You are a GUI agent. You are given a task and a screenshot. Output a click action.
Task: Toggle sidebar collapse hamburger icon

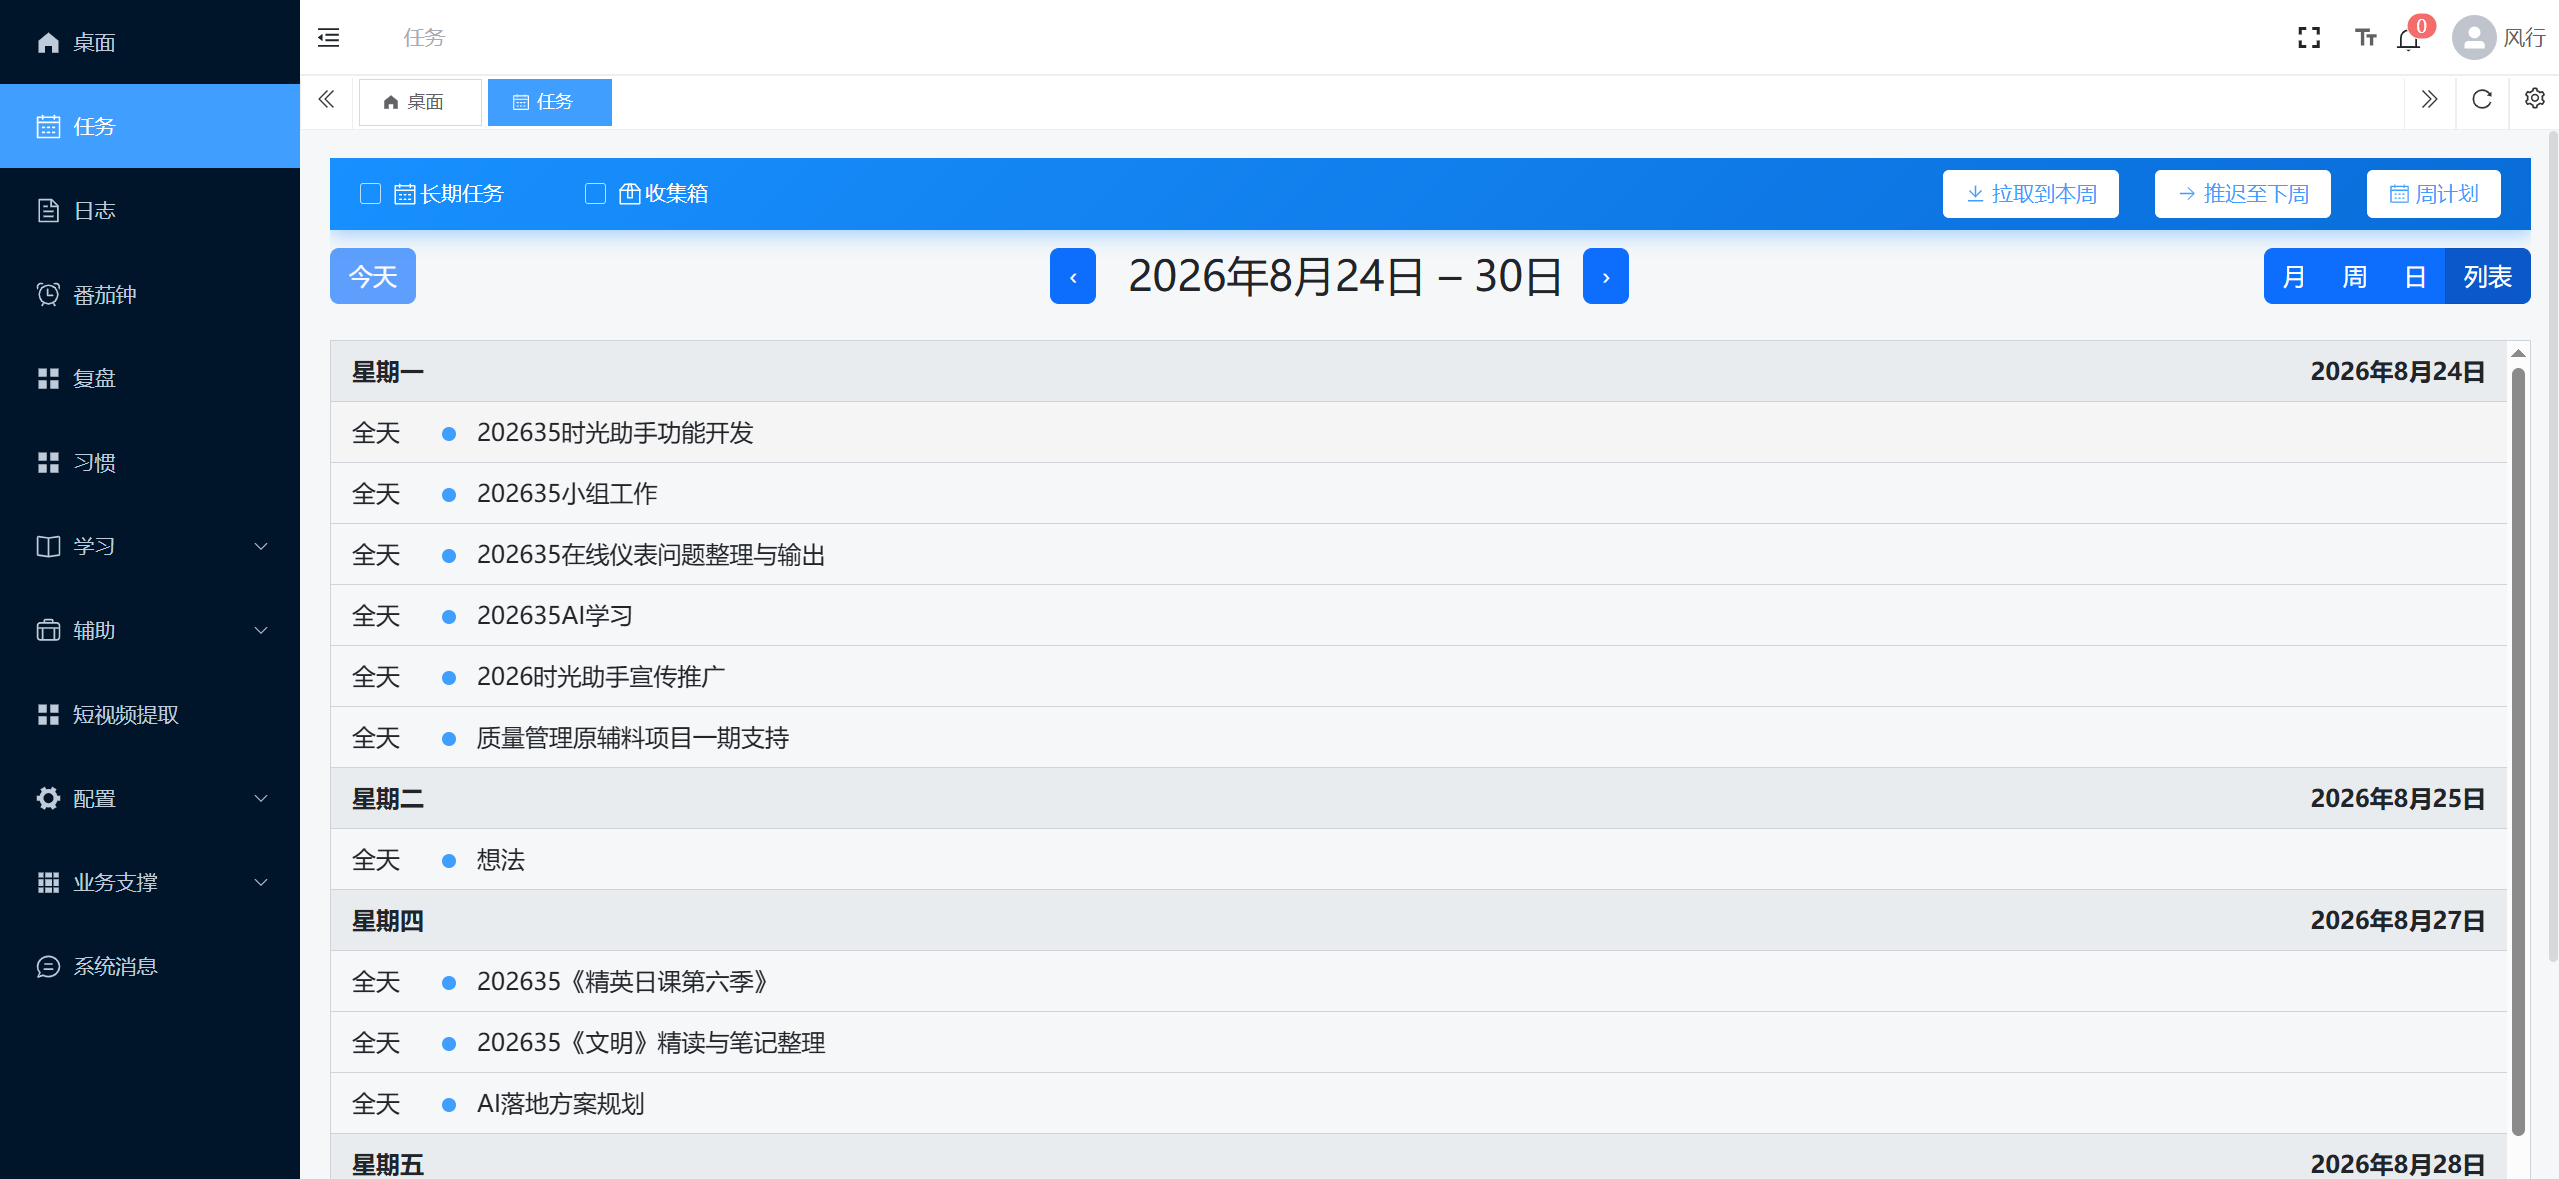(x=328, y=38)
